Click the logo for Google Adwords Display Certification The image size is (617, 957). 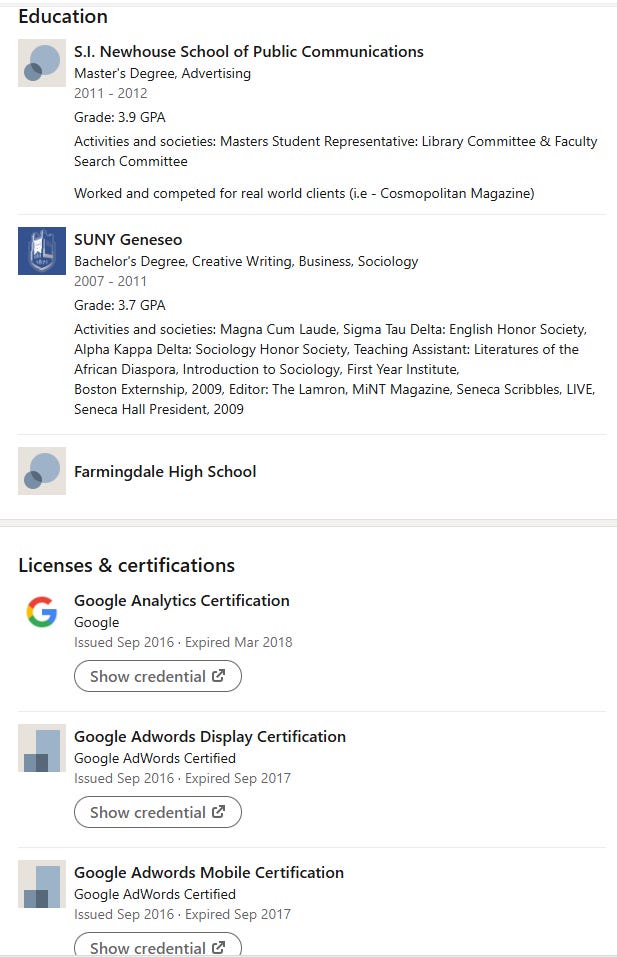[x=41, y=748]
